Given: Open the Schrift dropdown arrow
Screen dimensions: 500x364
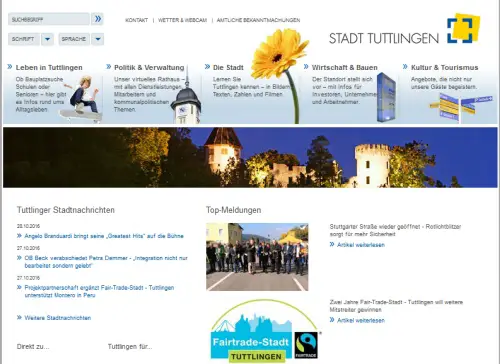Looking at the screenshot, I should (x=48, y=39).
